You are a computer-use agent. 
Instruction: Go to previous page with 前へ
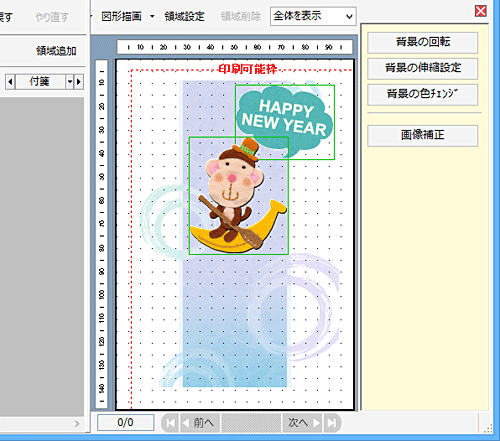coord(200,423)
